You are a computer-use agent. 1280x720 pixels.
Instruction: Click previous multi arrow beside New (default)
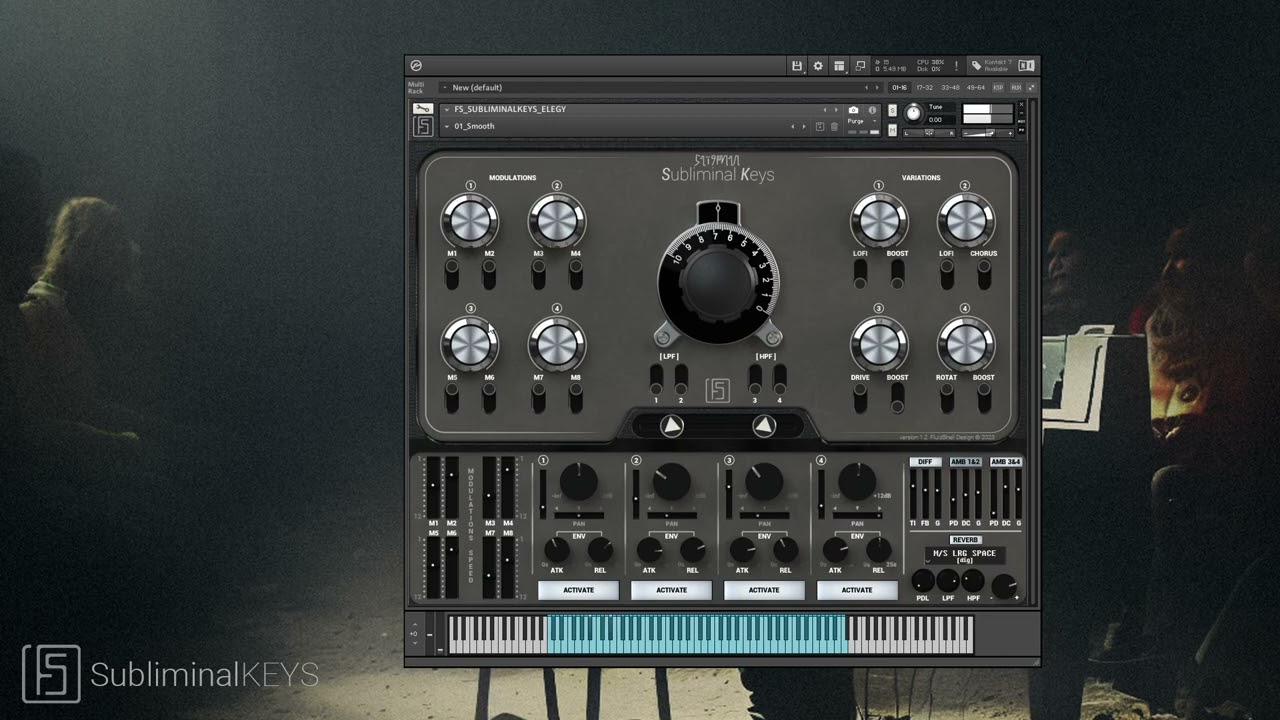[x=866, y=88]
